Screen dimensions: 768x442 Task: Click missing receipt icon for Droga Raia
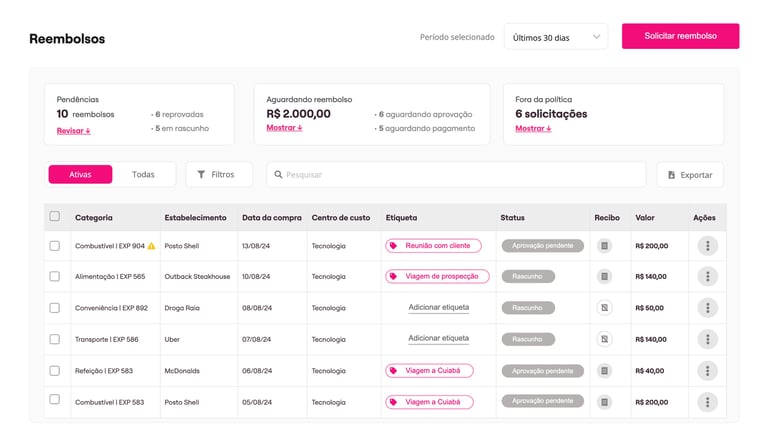tap(604, 308)
